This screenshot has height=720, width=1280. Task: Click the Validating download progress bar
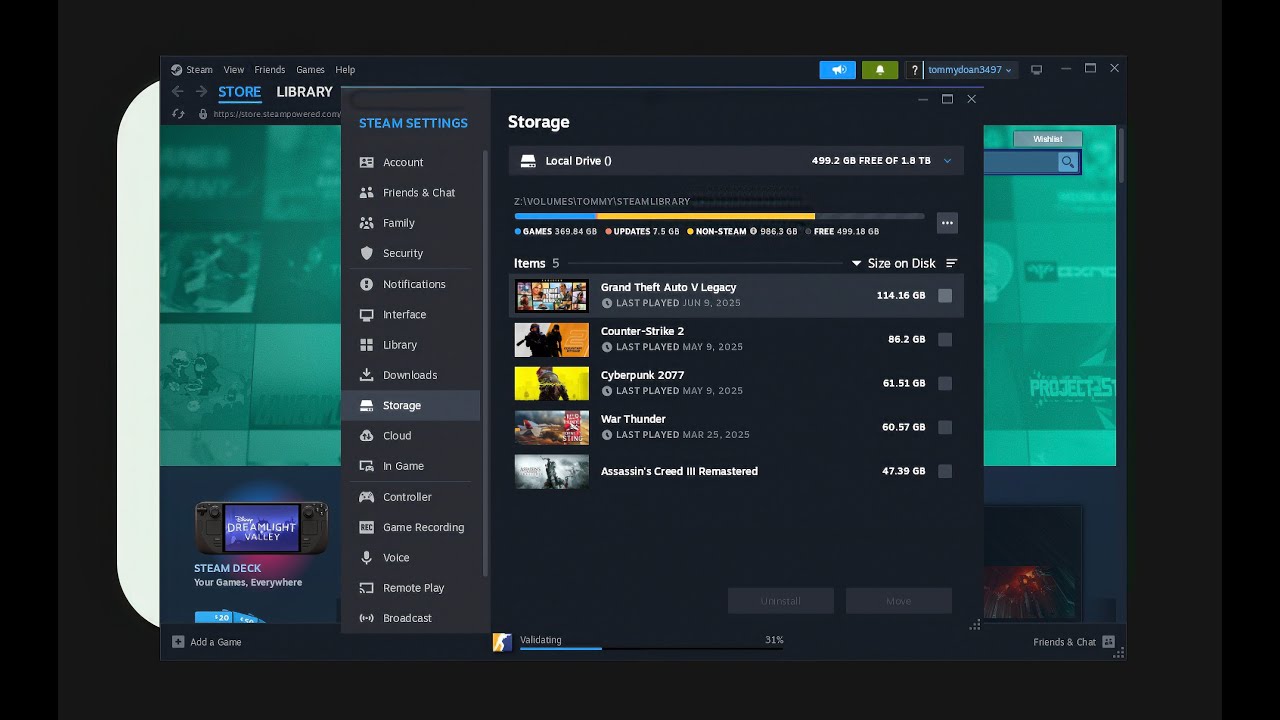[651, 648]
